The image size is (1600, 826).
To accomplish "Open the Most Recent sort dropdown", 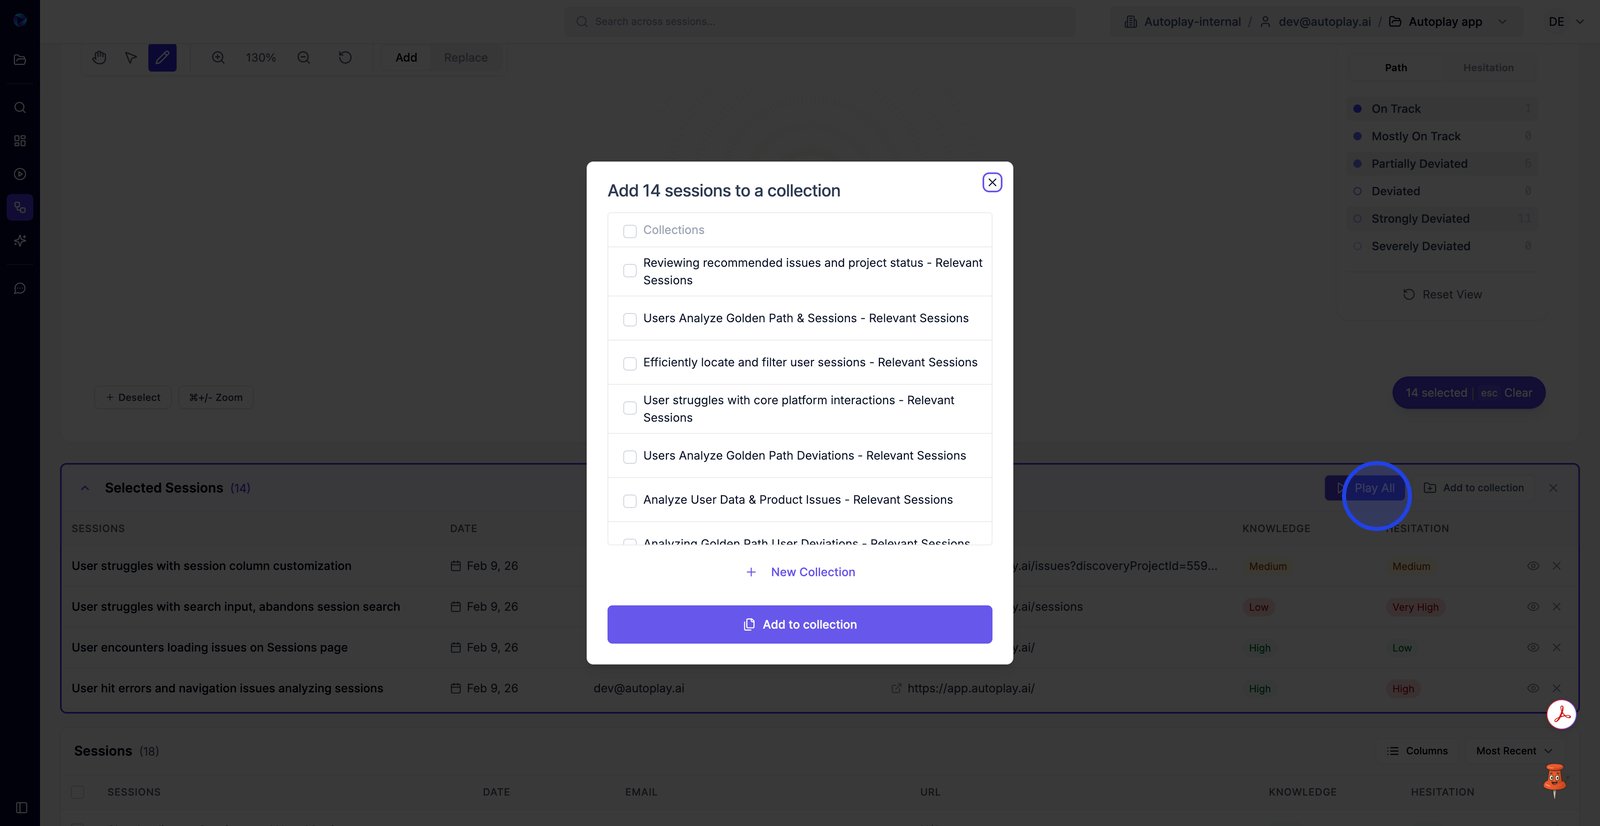I will 1514,751.
